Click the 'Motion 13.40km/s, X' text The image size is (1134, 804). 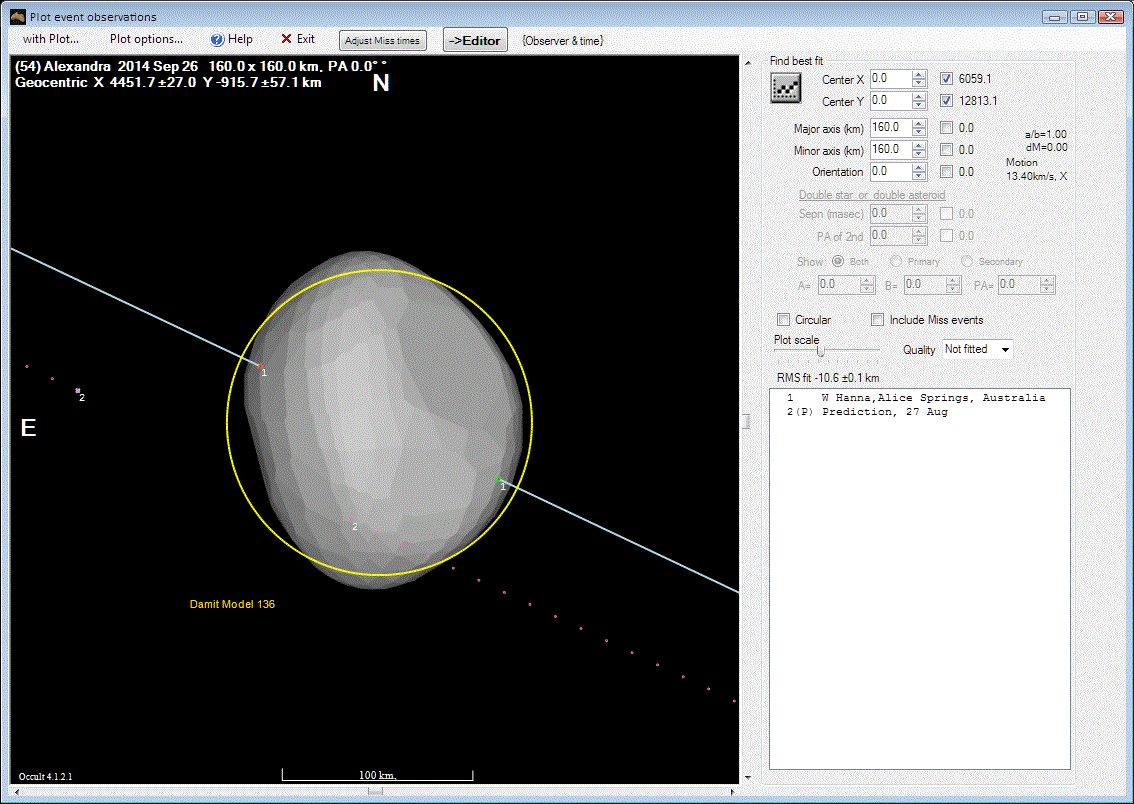(1036, 169)
